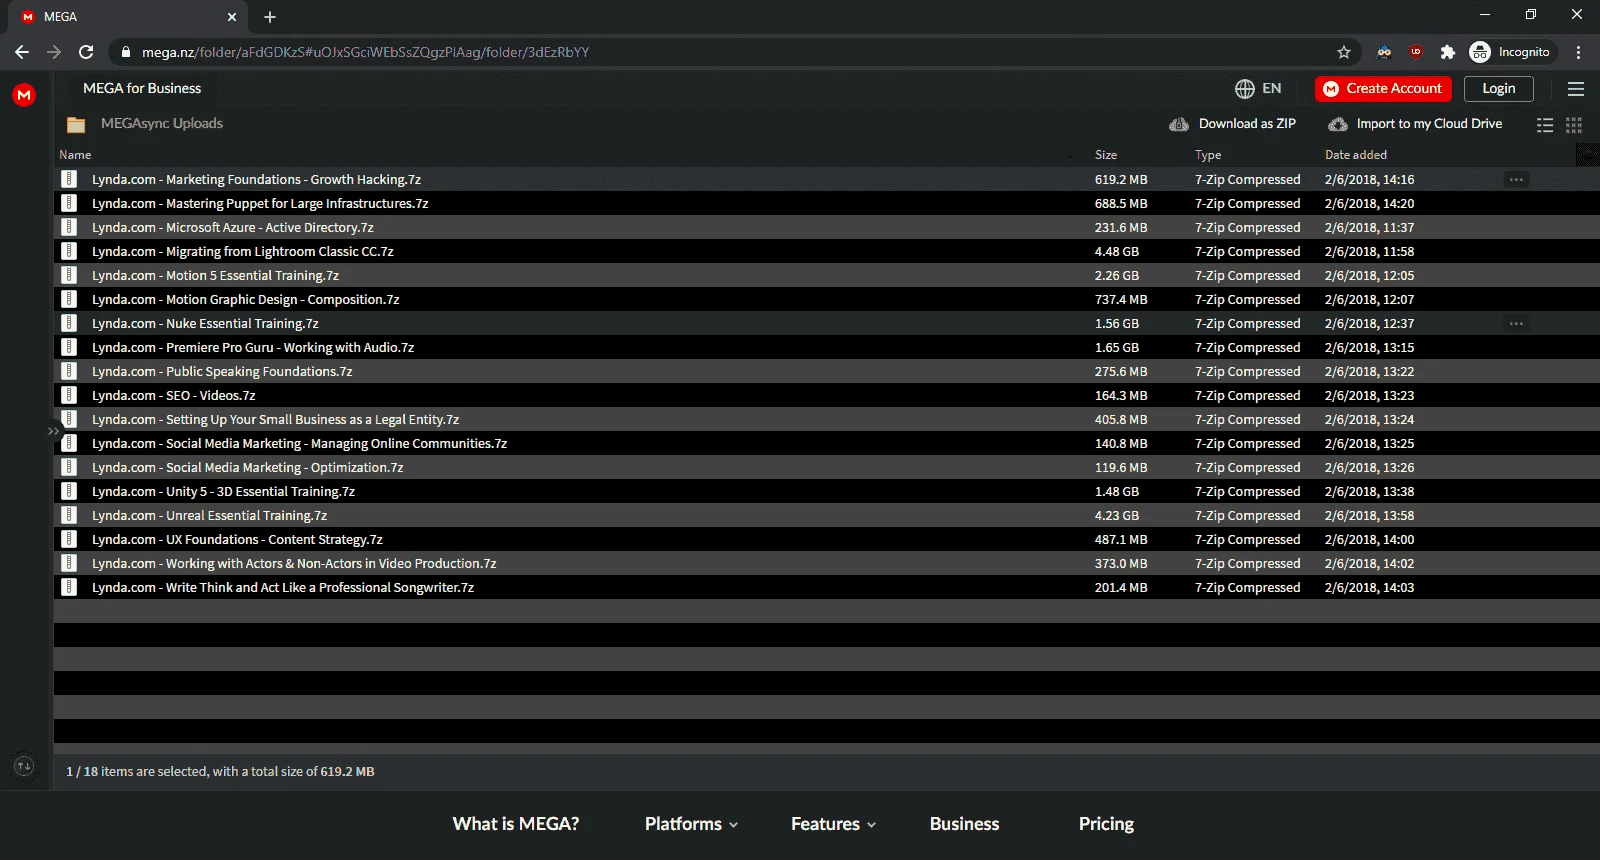
Task: Go back to the previous page
Action: [x=22, y=52]
